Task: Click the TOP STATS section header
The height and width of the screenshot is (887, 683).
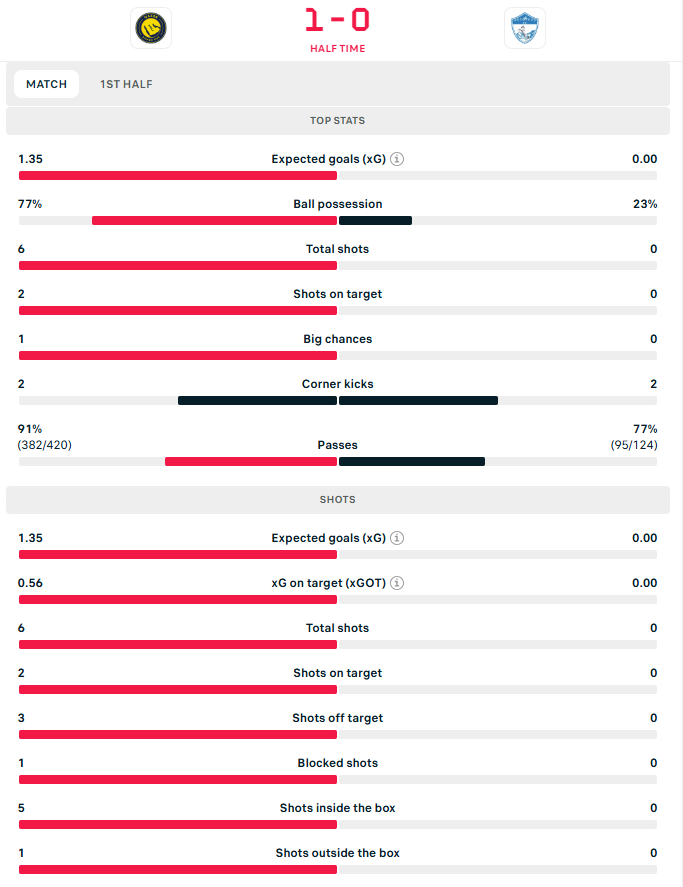Action: pos(338,121)
